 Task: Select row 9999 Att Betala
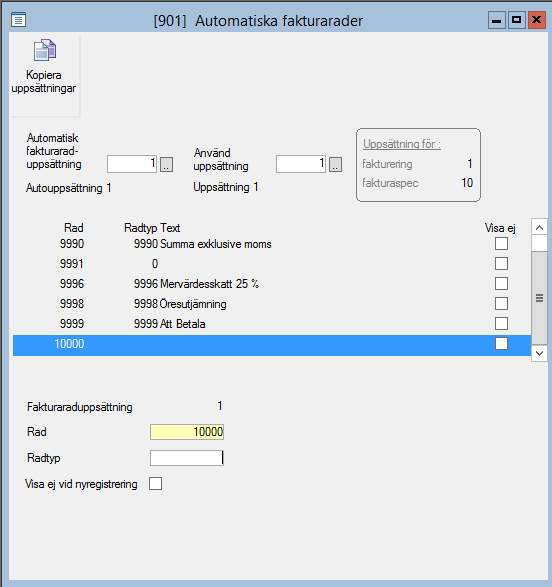click(x=272, y=324)
